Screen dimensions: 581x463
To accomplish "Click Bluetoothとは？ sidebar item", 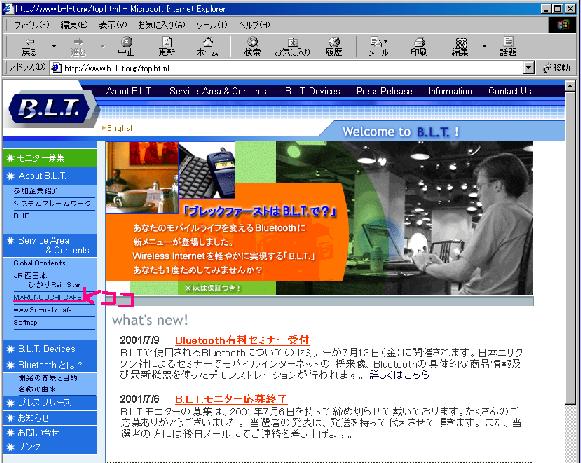I will point(50,365).
